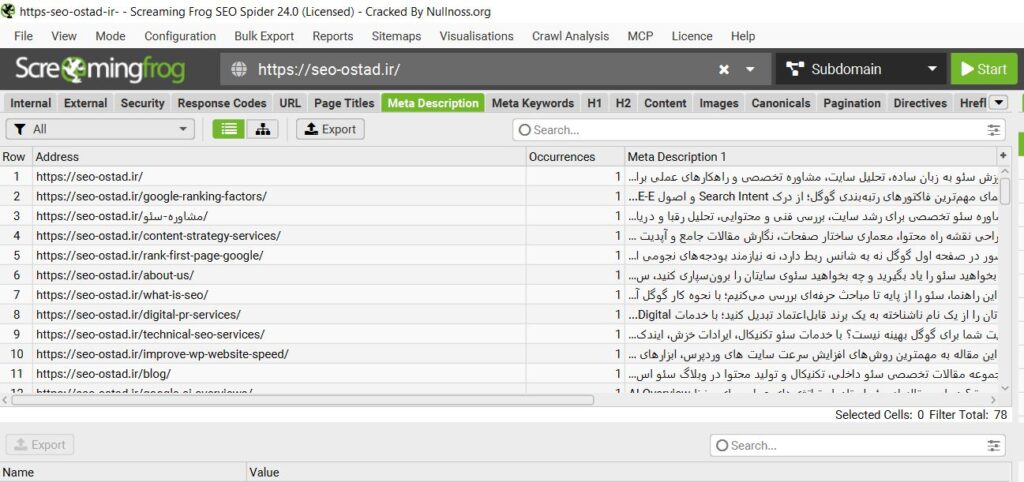Export the Meta Description table
Screen dimensions: 1024x482
coord(330,129)
